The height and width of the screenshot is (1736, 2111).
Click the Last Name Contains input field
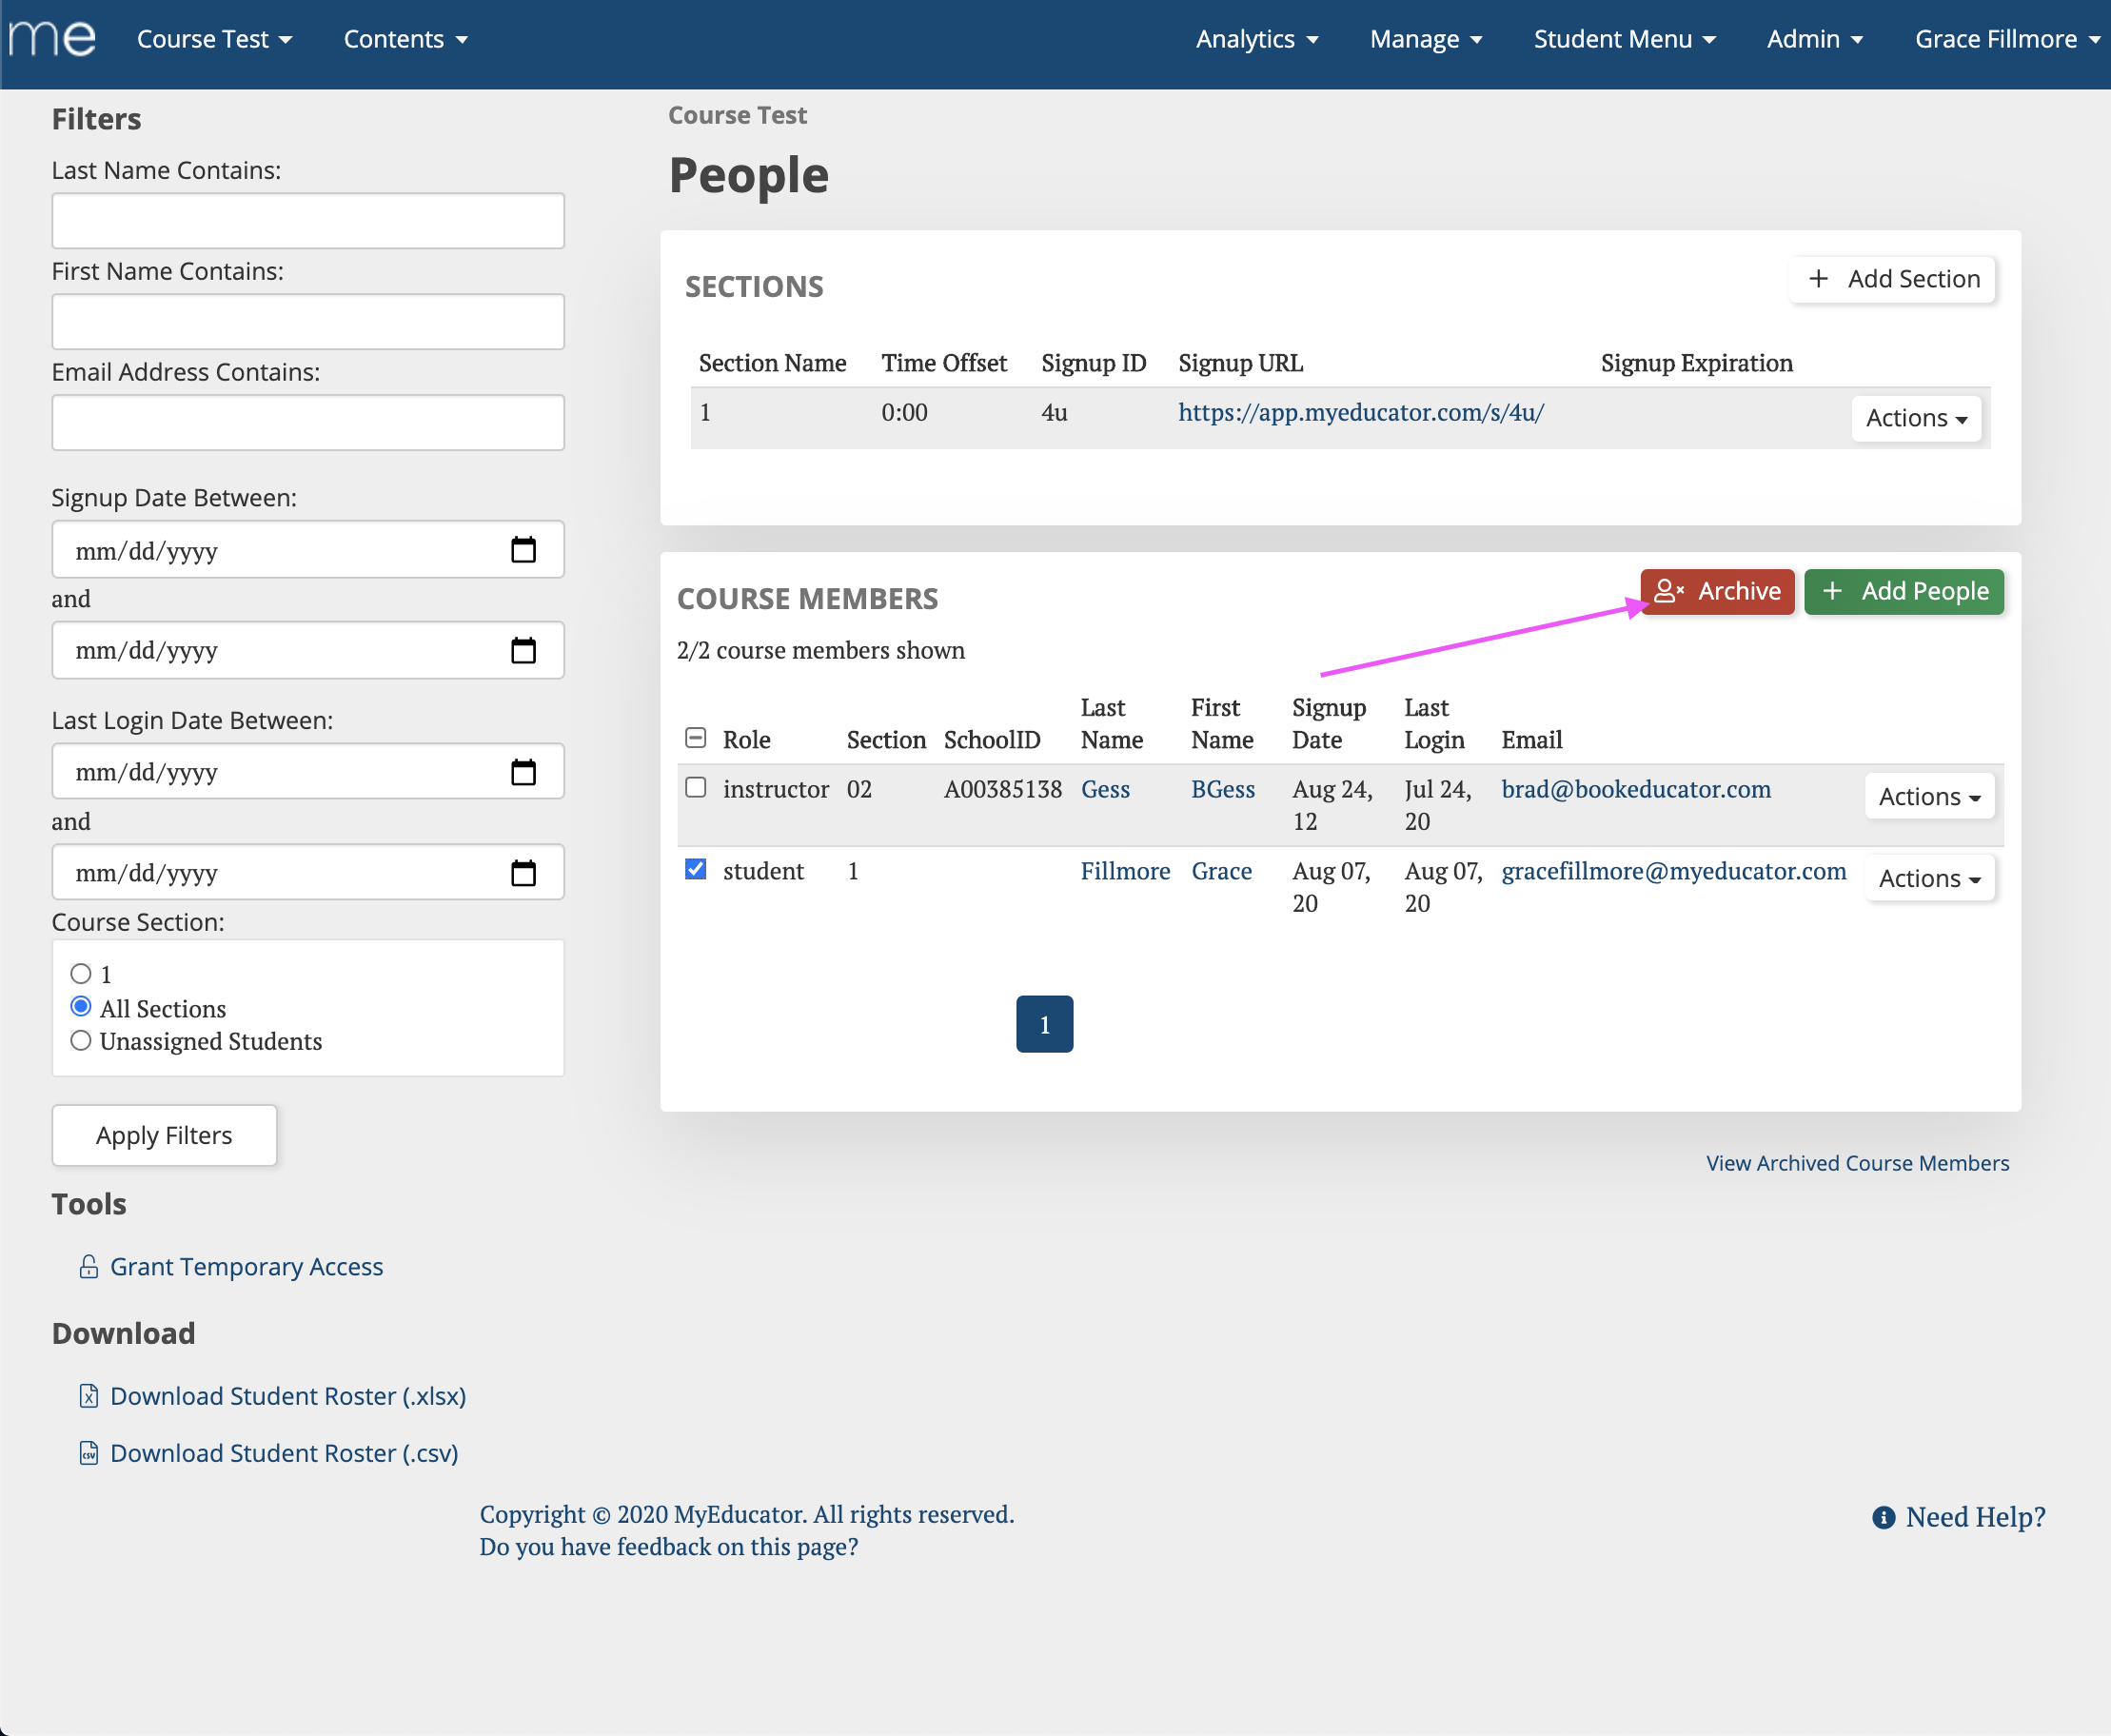click(308, 221)
